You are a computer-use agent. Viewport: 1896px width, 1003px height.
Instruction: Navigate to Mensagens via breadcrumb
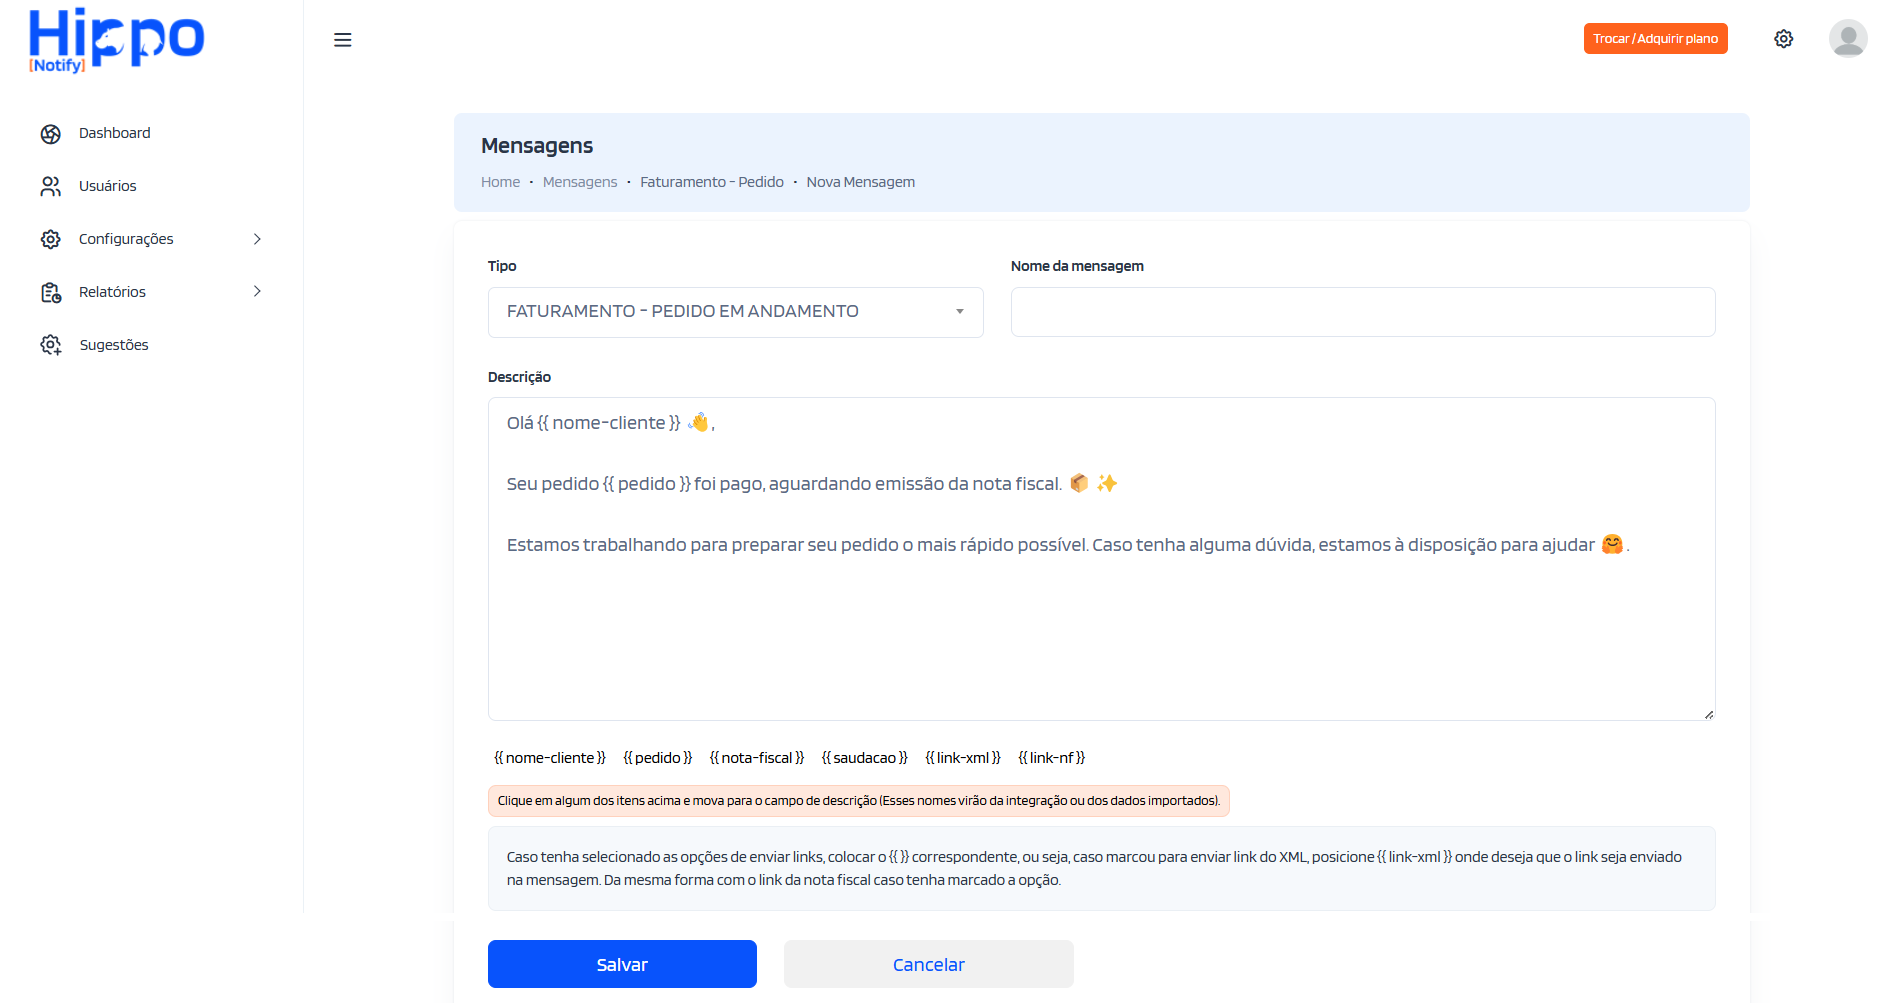pyautogui.click(x=580, y=181)
